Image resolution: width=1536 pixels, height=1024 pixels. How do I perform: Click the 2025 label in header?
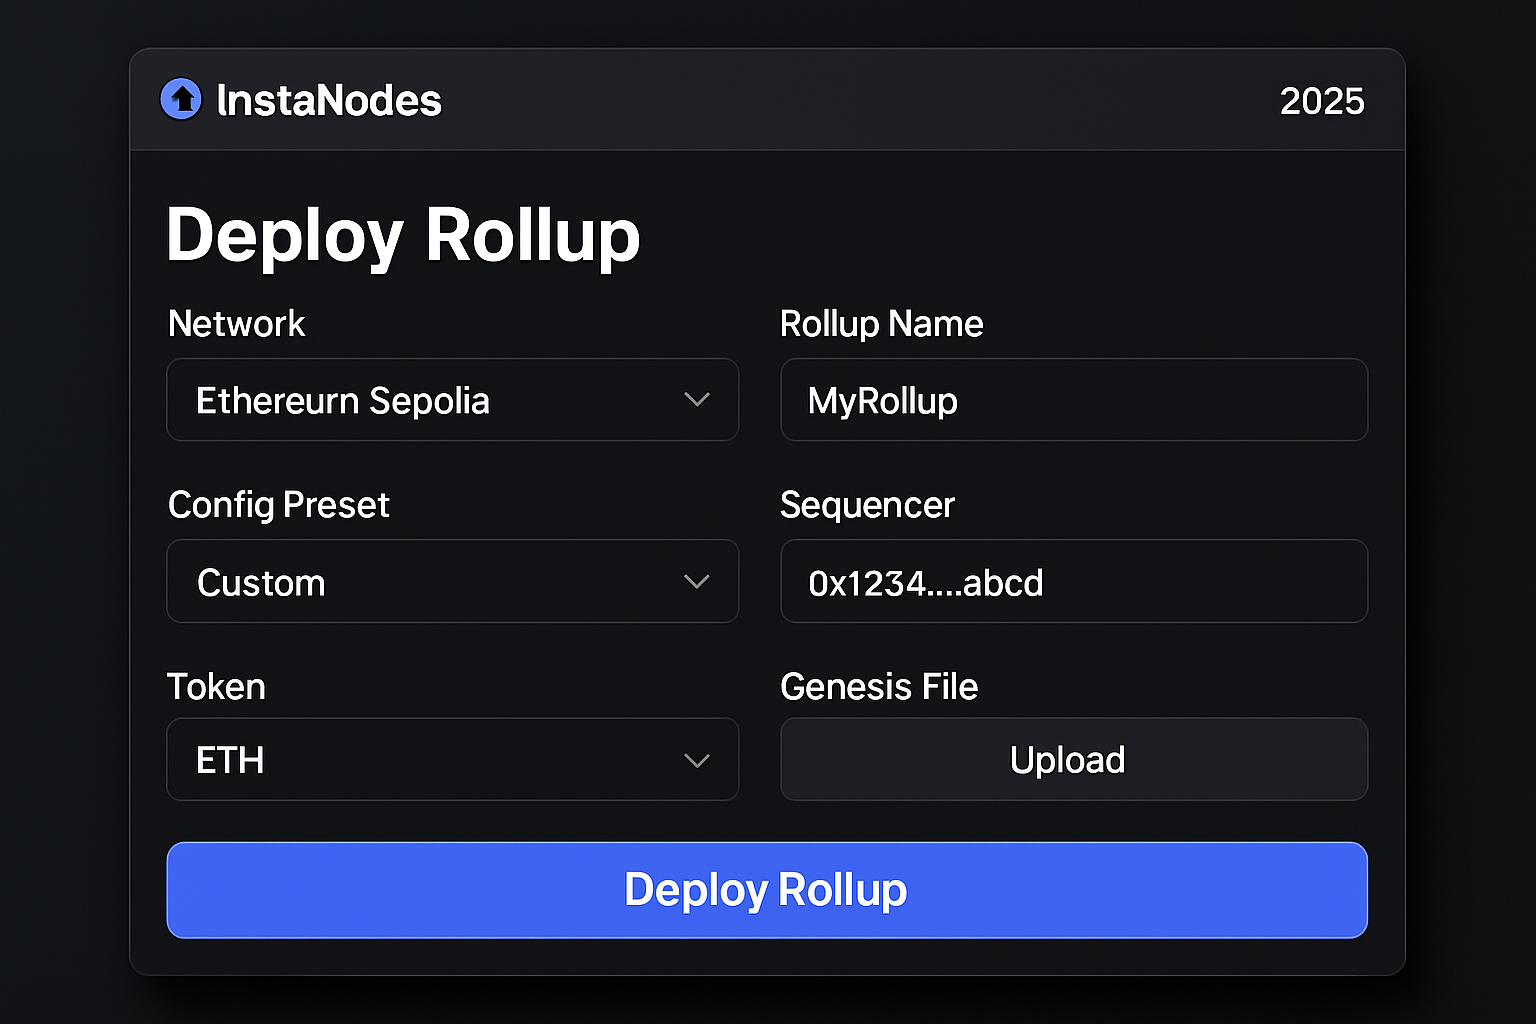pyautogui.click(x=1322, y=100)
